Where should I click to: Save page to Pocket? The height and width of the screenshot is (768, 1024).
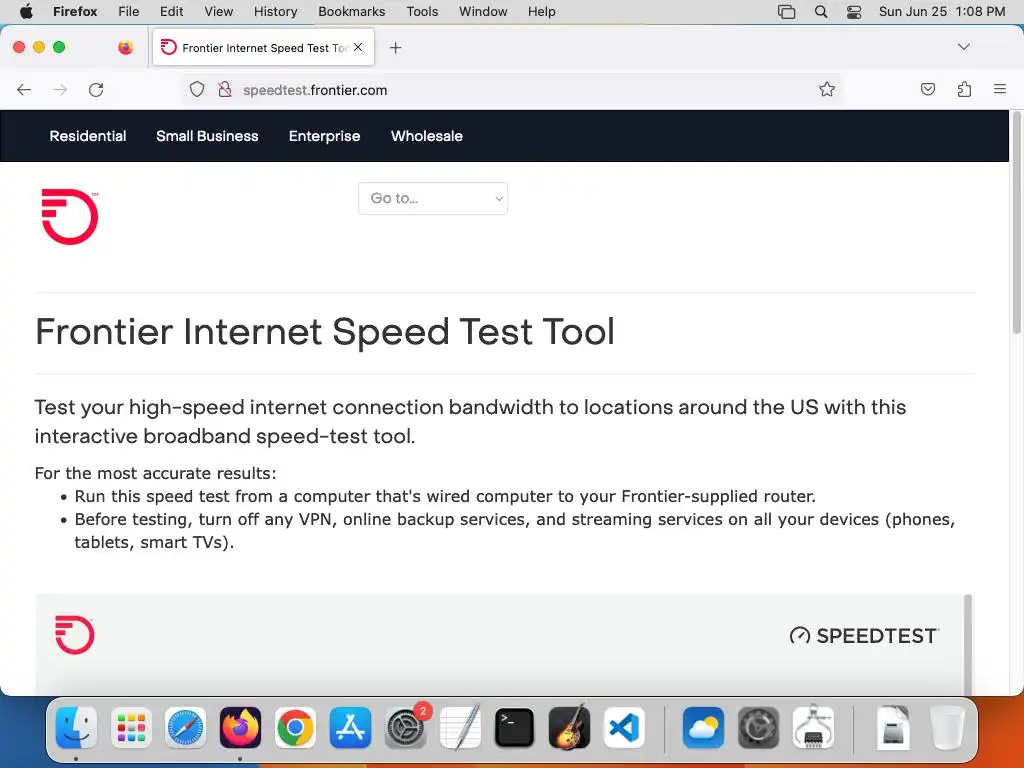[x=927, y=89]
